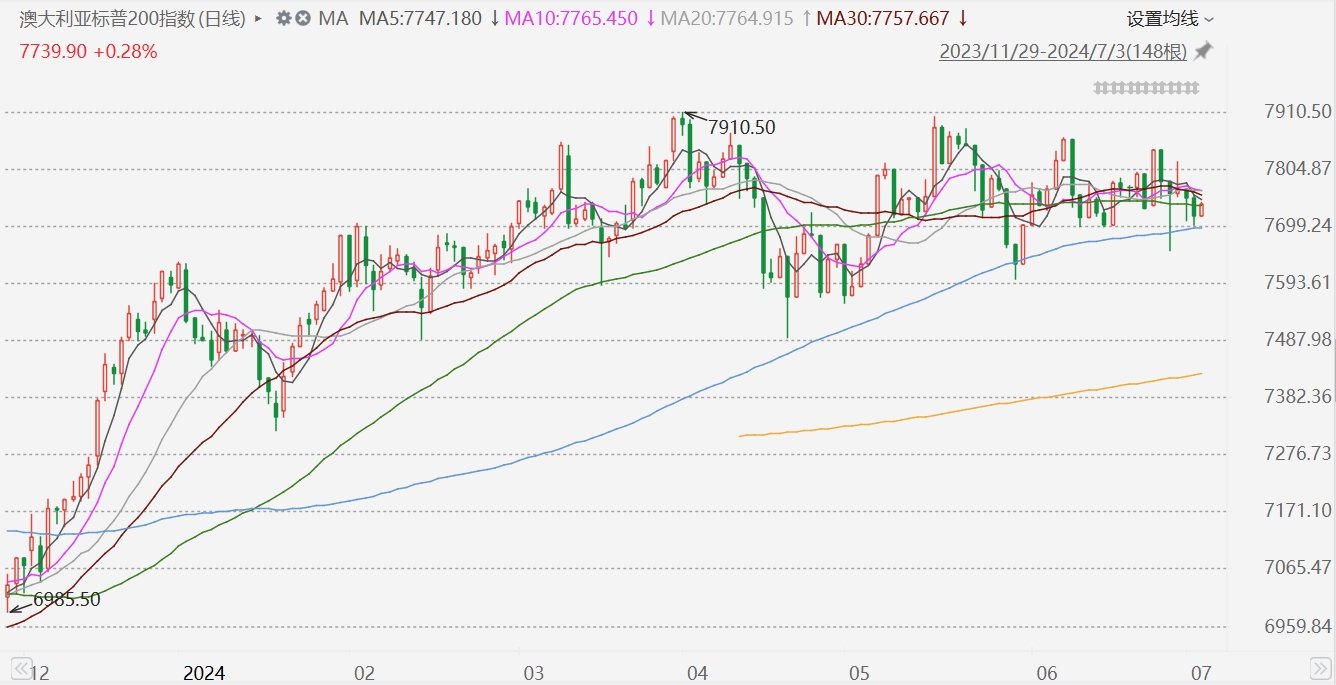Viewport: 1336px width, 685px height.
Task: Click the MA indicator name label
Action: click(333, 19)
